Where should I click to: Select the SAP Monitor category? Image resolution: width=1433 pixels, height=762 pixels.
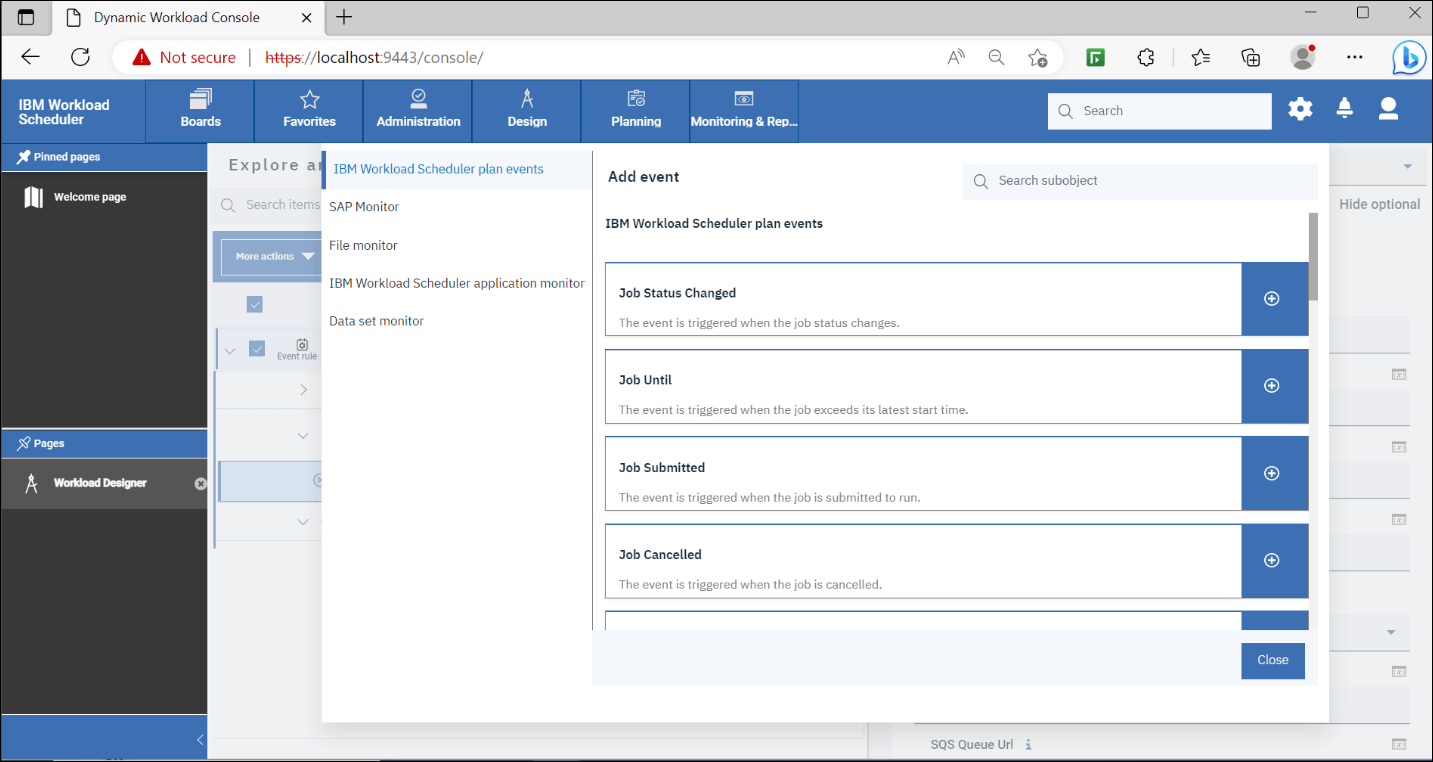364,207
